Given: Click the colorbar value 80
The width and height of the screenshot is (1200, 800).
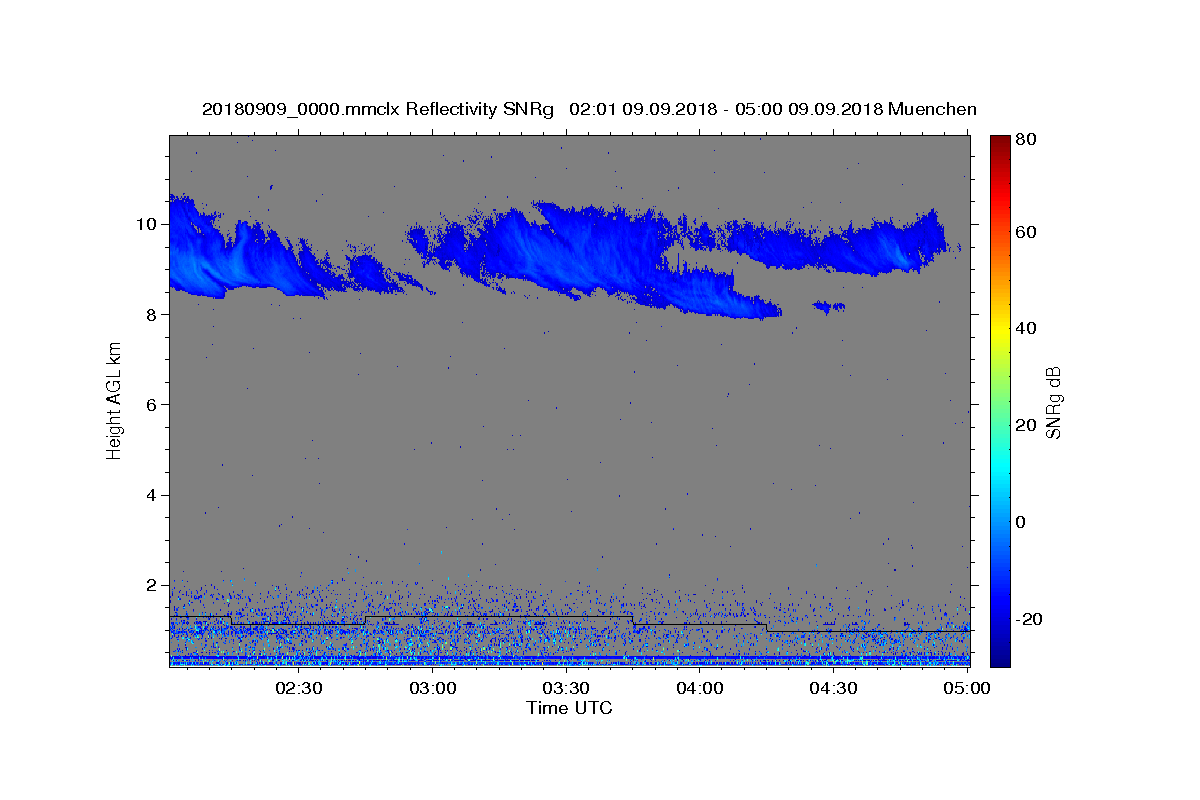Looking at the screenshot, I should point(1025,140).
